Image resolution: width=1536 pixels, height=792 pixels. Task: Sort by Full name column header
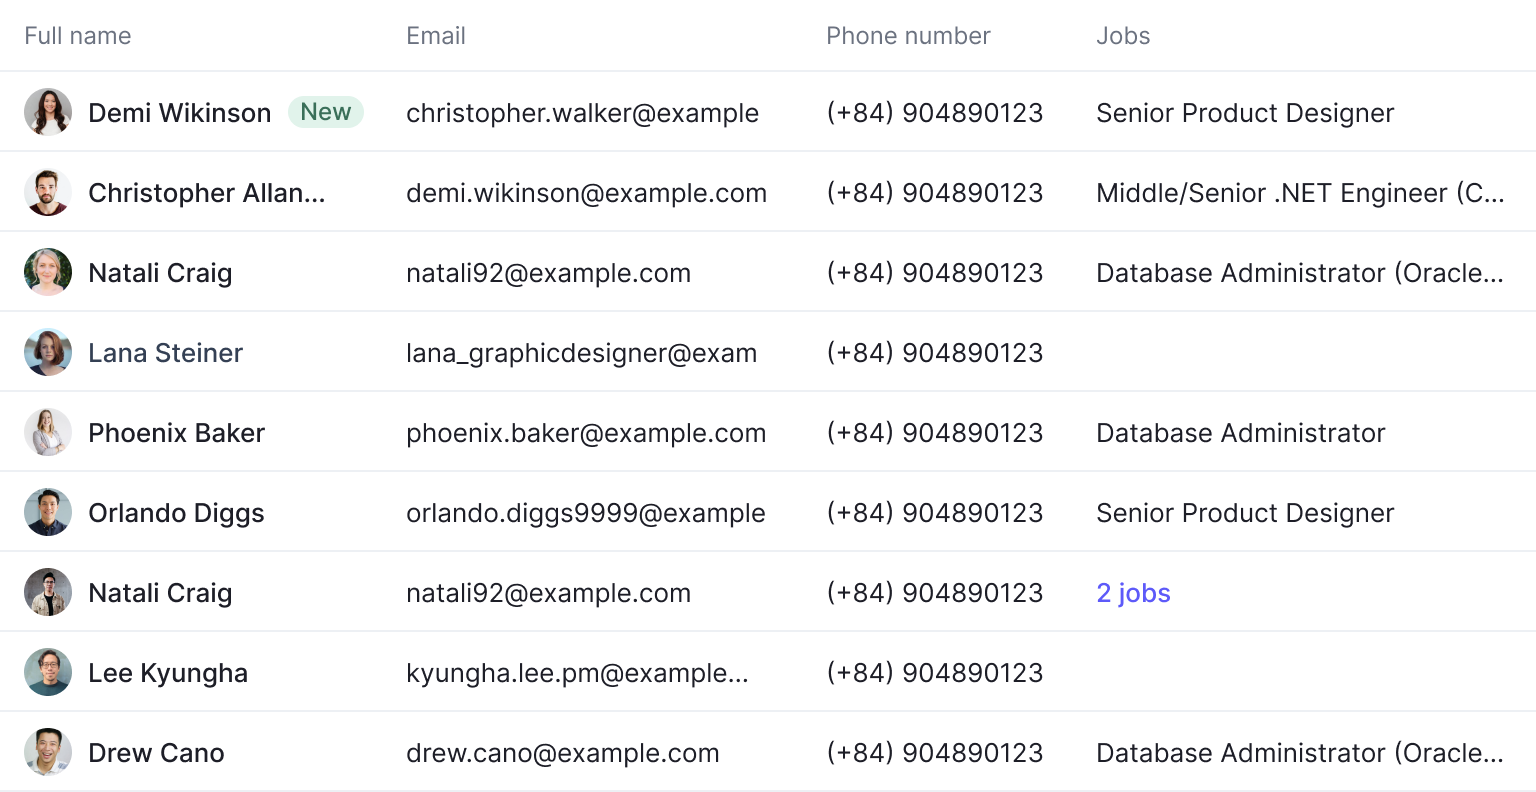point(78,36)
